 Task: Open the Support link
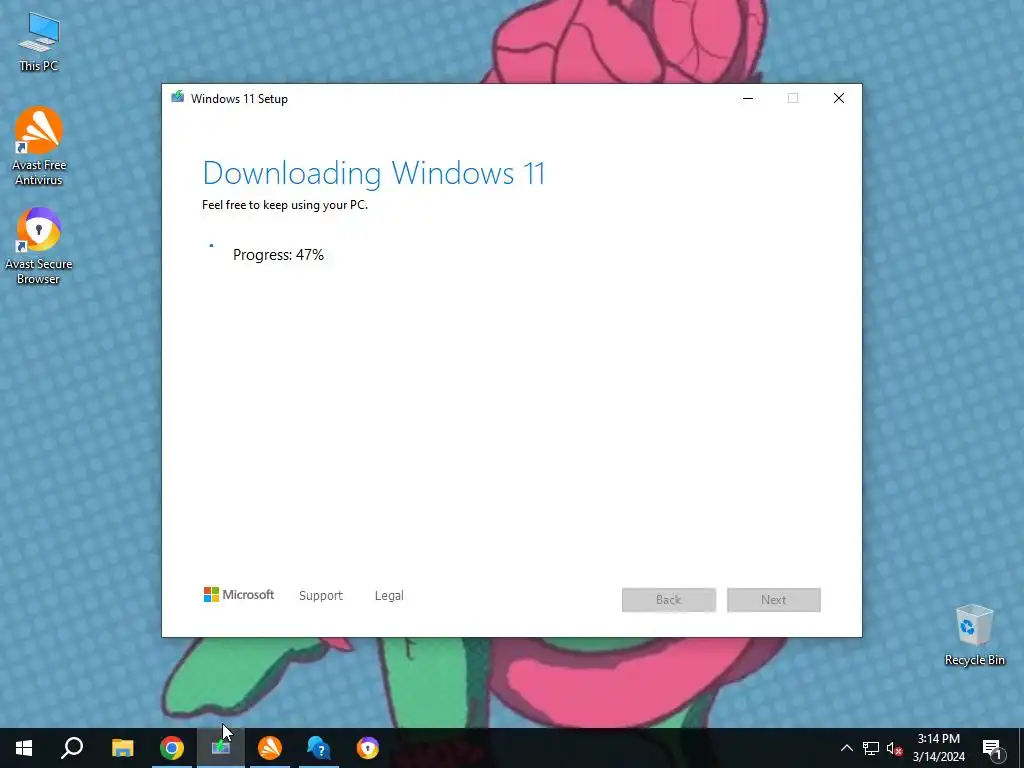[x=321, y=596]
